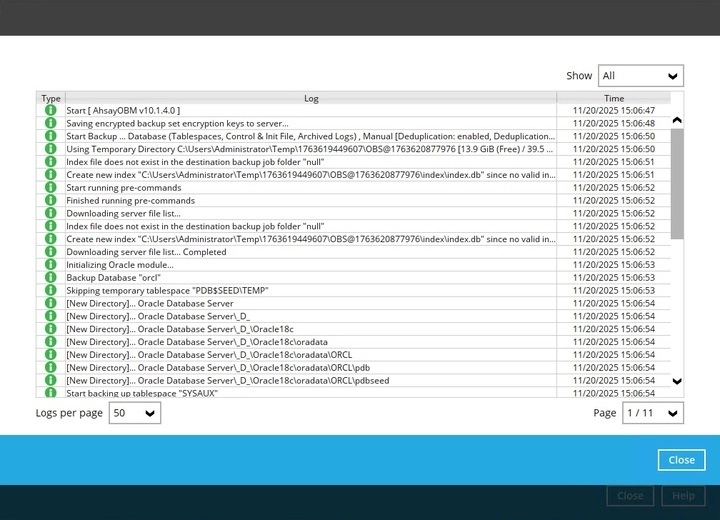Click the scrollbar up arrow
The height and width of the screenshot is (520, 720).
tap(677, 120)
